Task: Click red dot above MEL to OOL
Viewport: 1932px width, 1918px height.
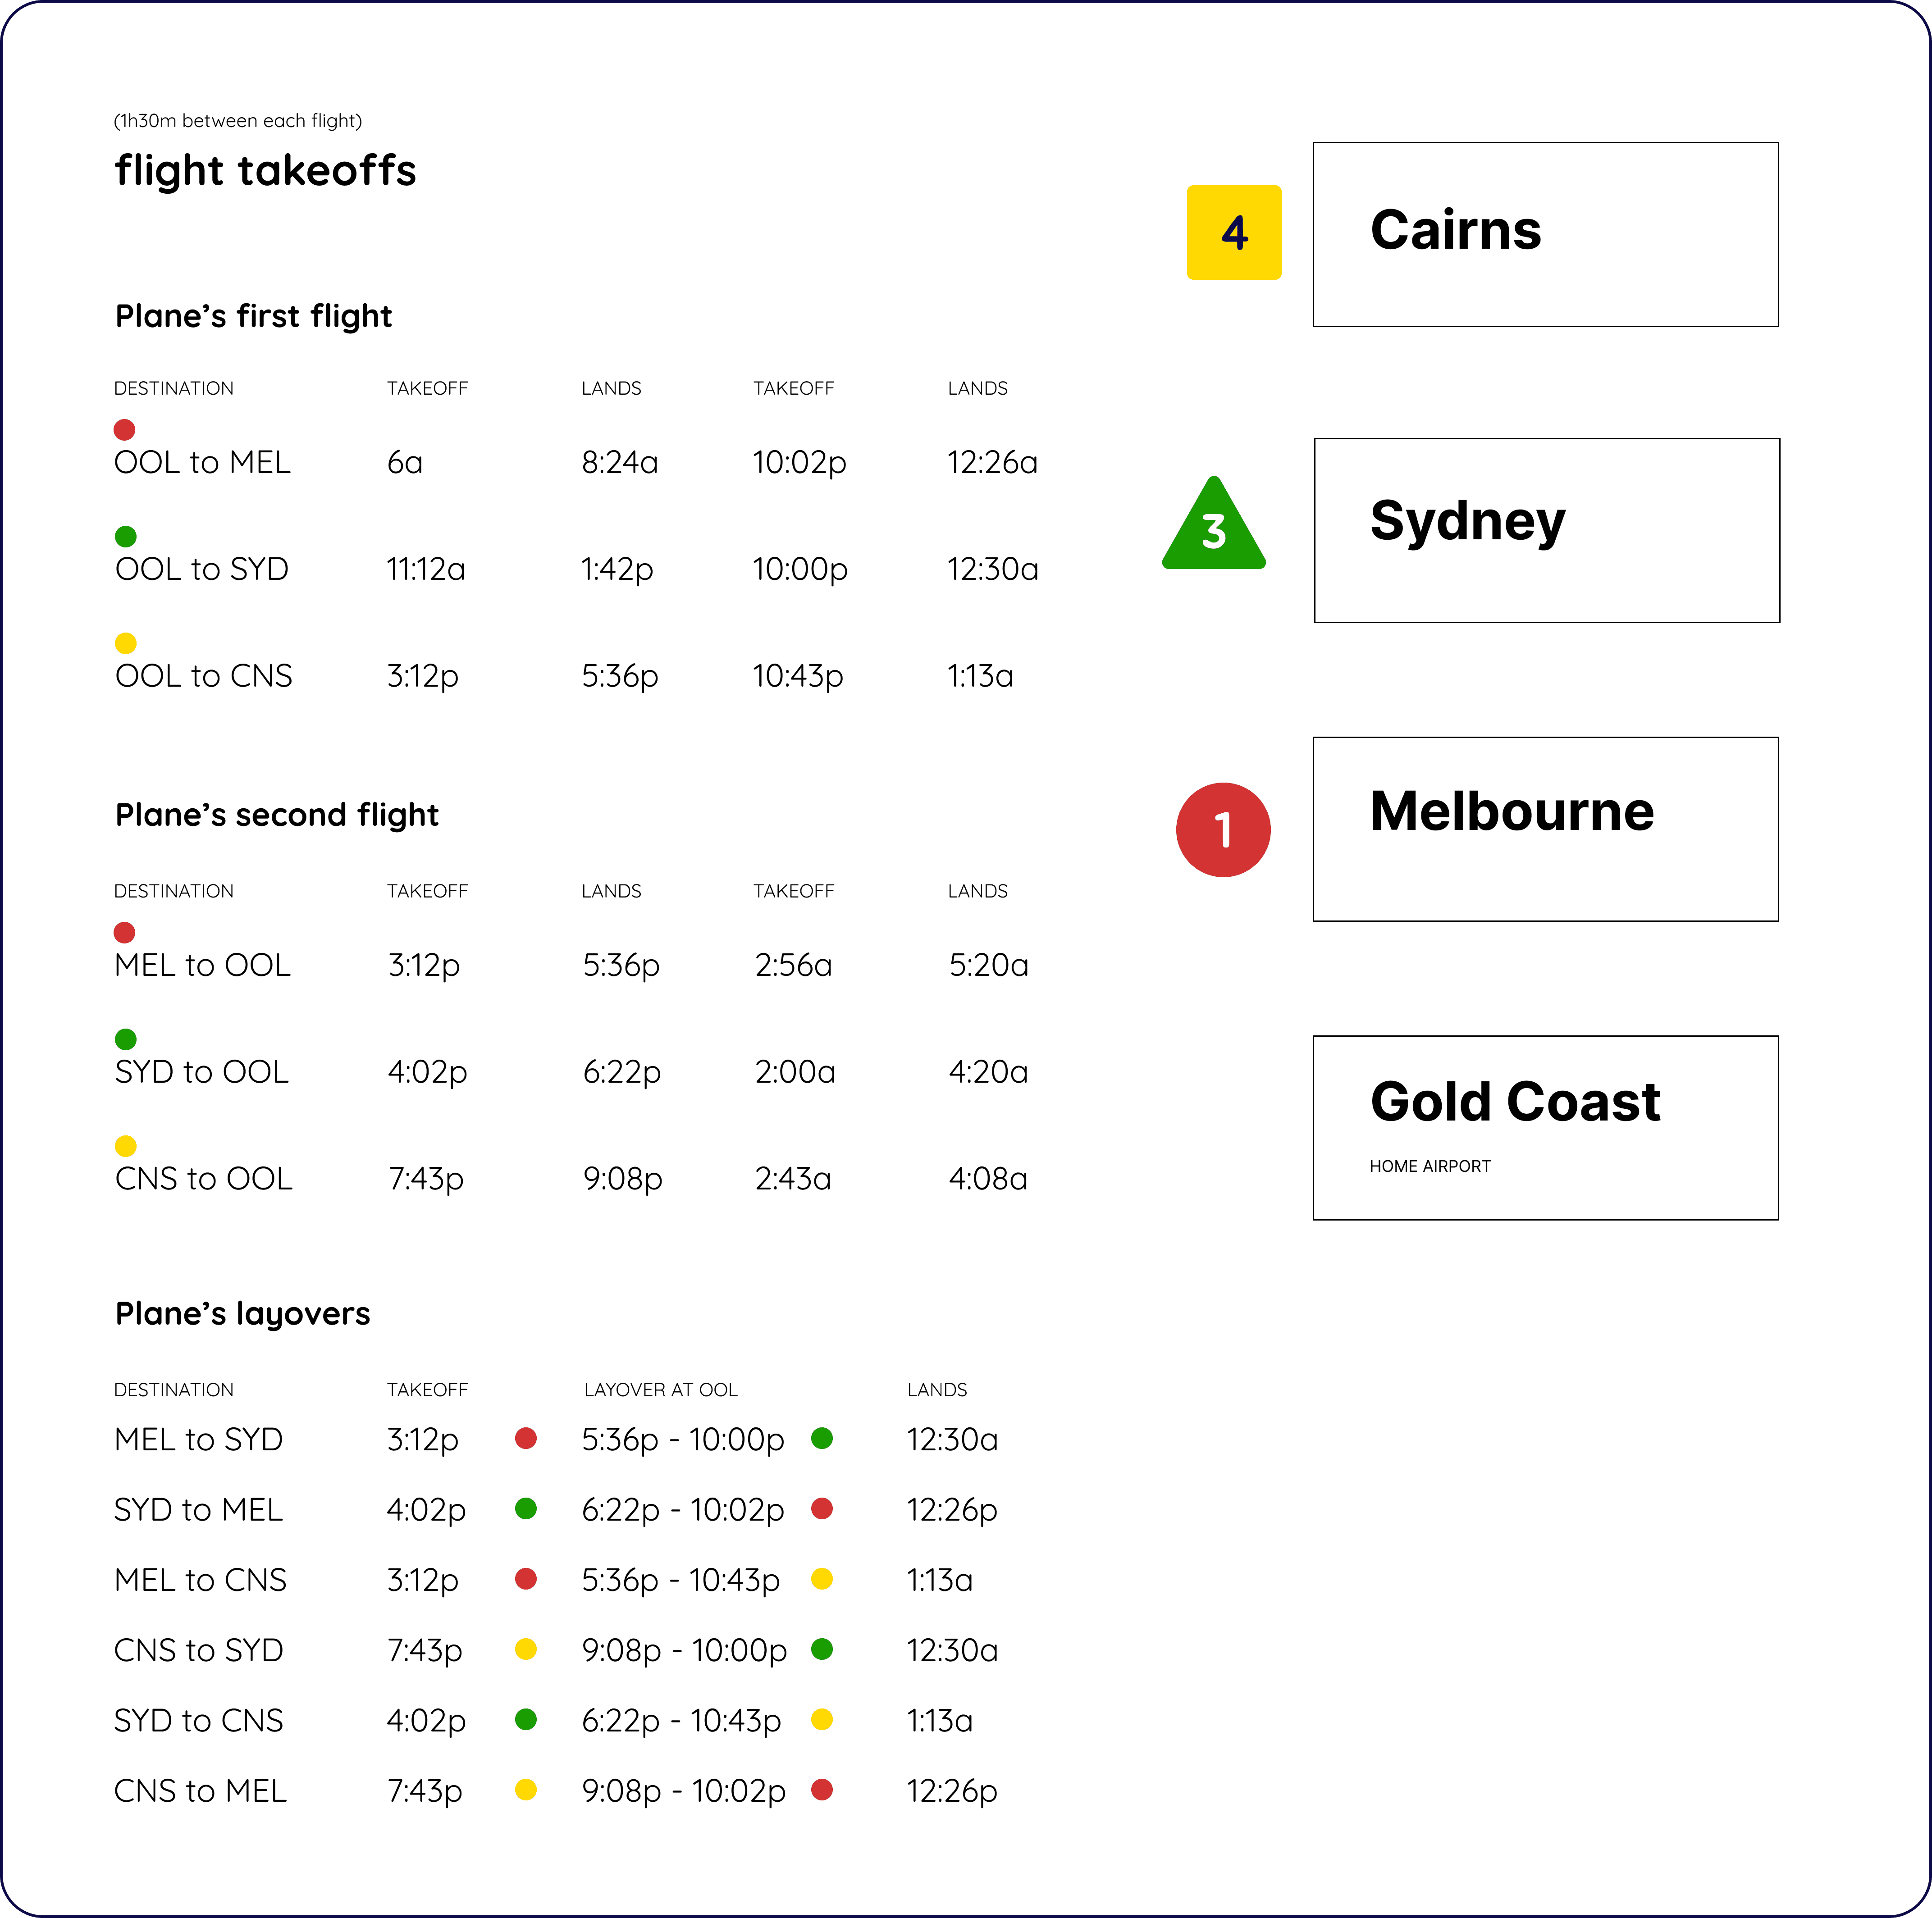Action: 124,933
